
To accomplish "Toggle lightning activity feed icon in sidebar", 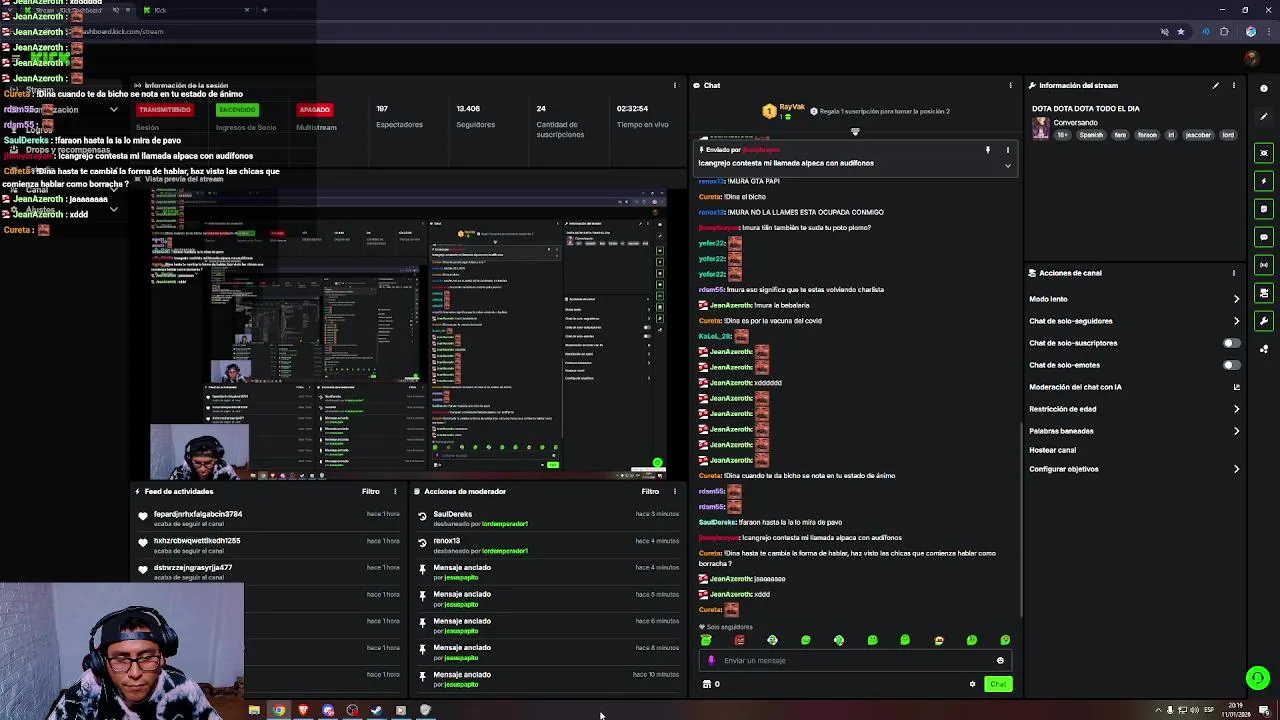I will pos(1264,181).
